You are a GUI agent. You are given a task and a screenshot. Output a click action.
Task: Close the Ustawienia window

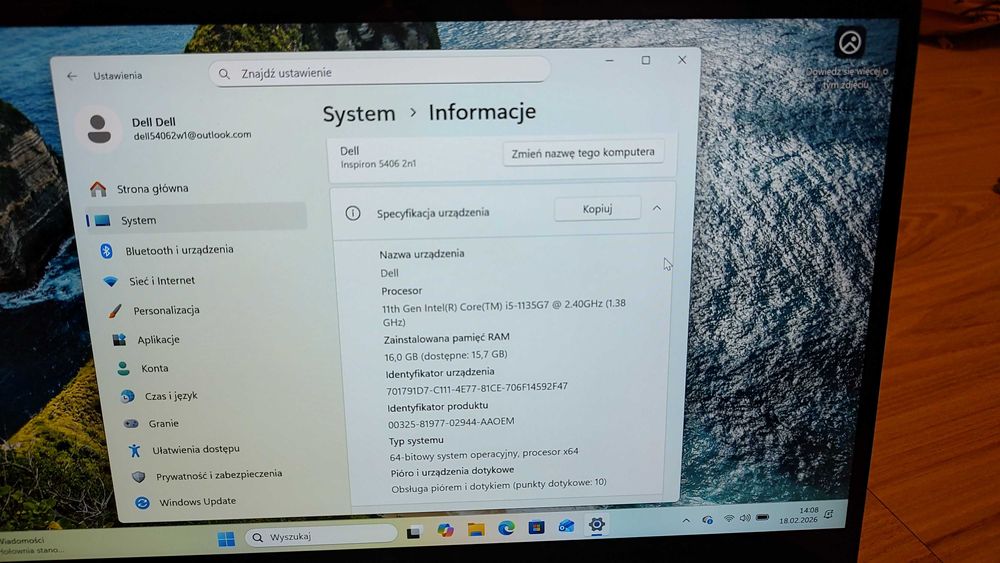[x=682, y=59]
